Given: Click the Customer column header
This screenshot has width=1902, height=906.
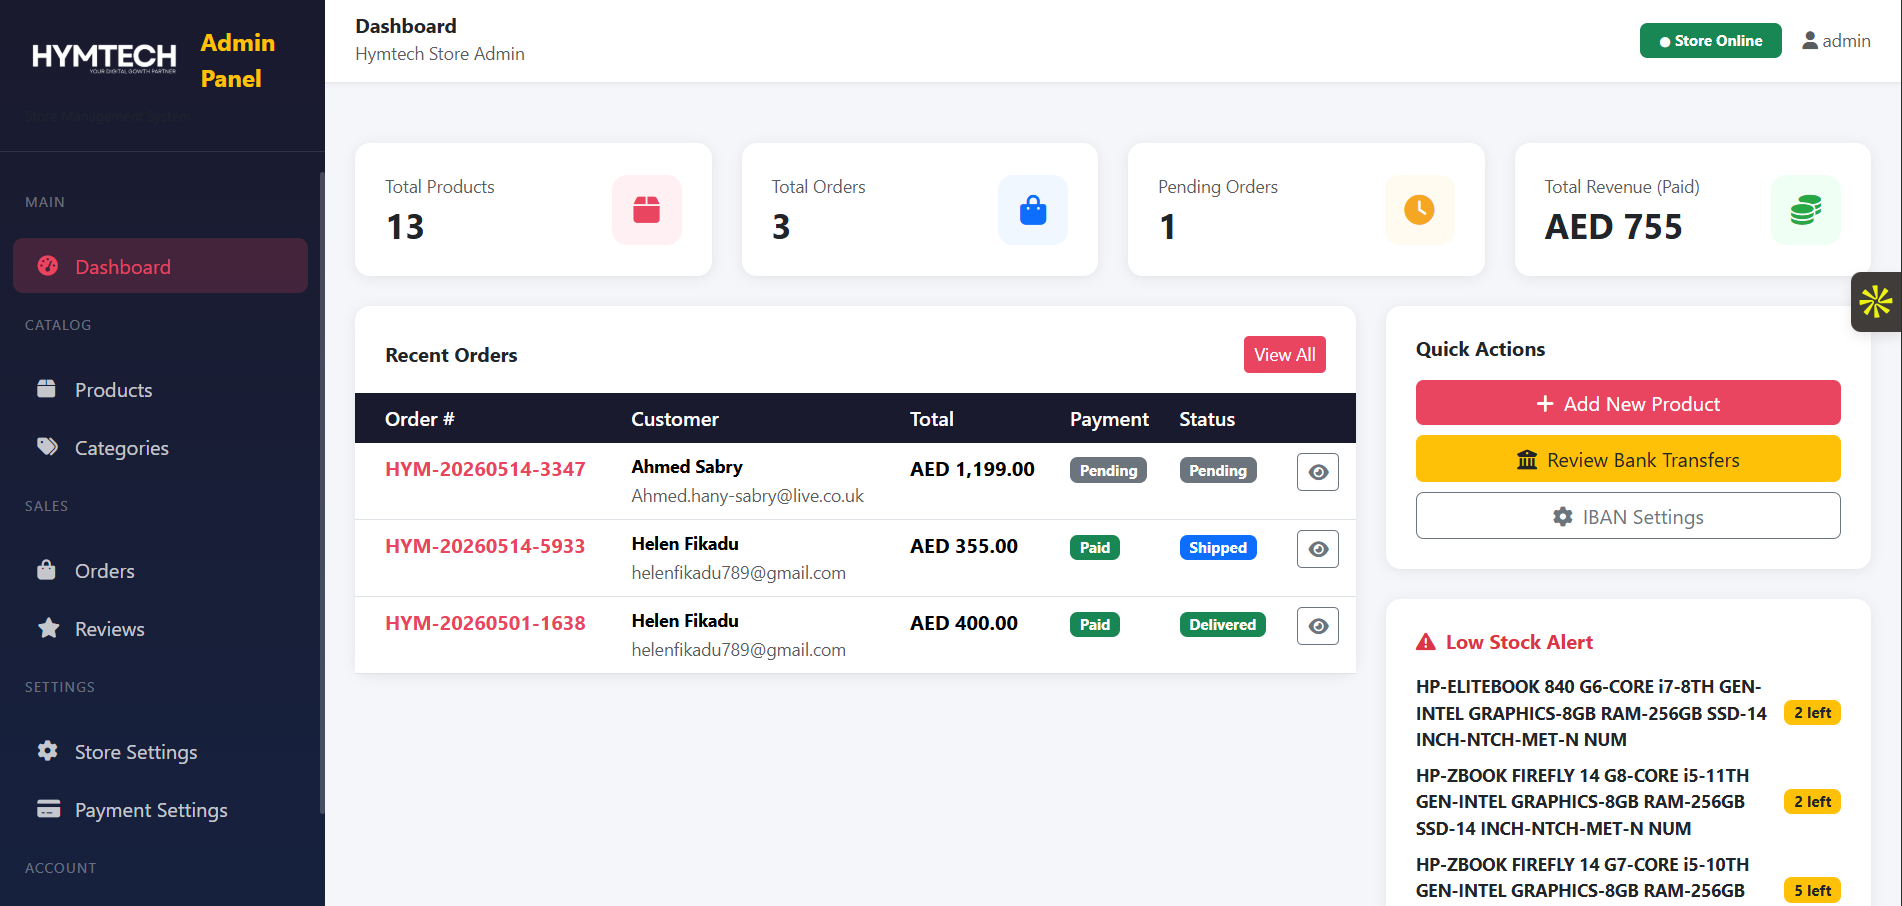Looking at the screenshot, I should (x=675, y=419).
